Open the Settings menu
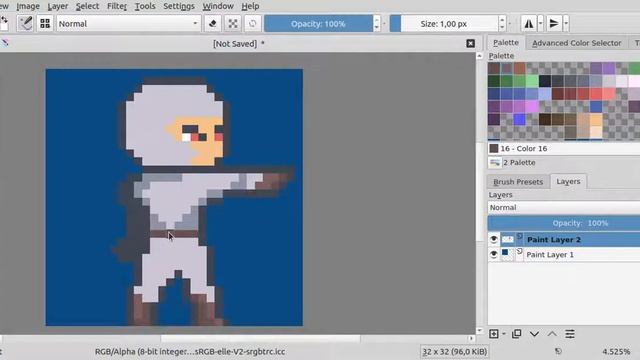640x360 pixels. (179, 6)
